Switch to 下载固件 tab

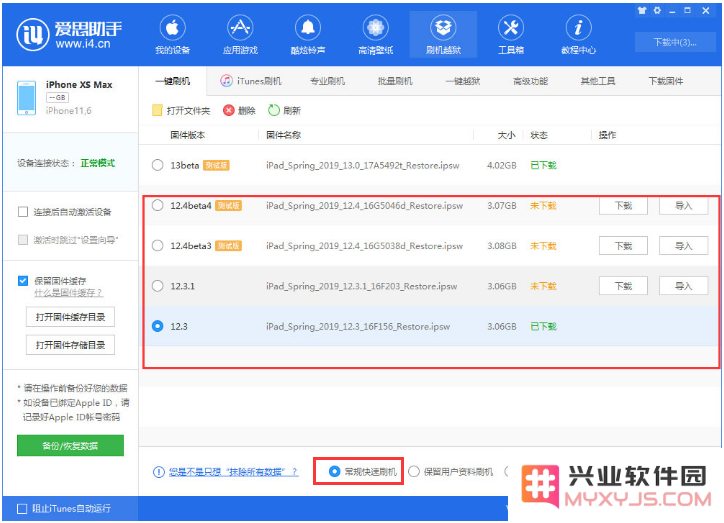click(665, 81)
